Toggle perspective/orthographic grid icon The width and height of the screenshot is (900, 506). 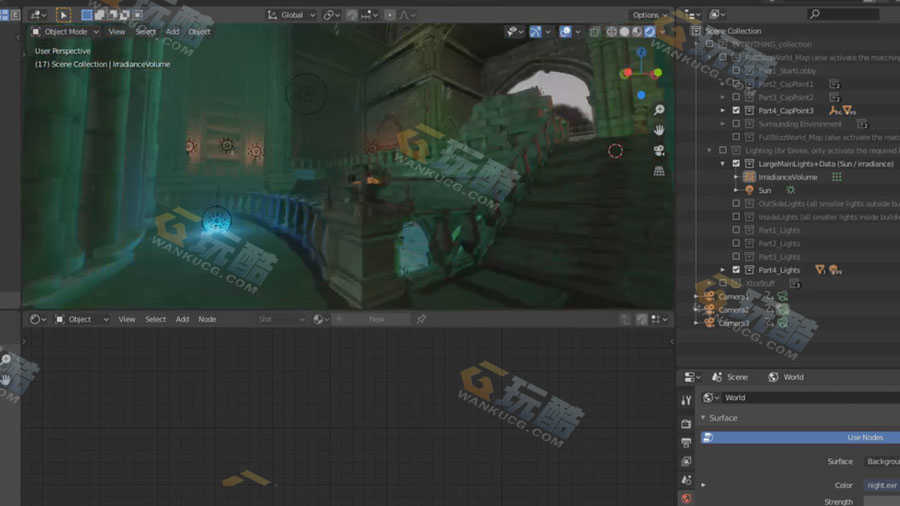click(659, 171)
